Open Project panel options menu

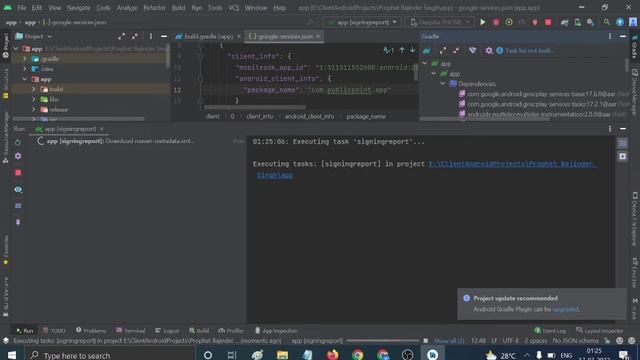coord(151,36)
